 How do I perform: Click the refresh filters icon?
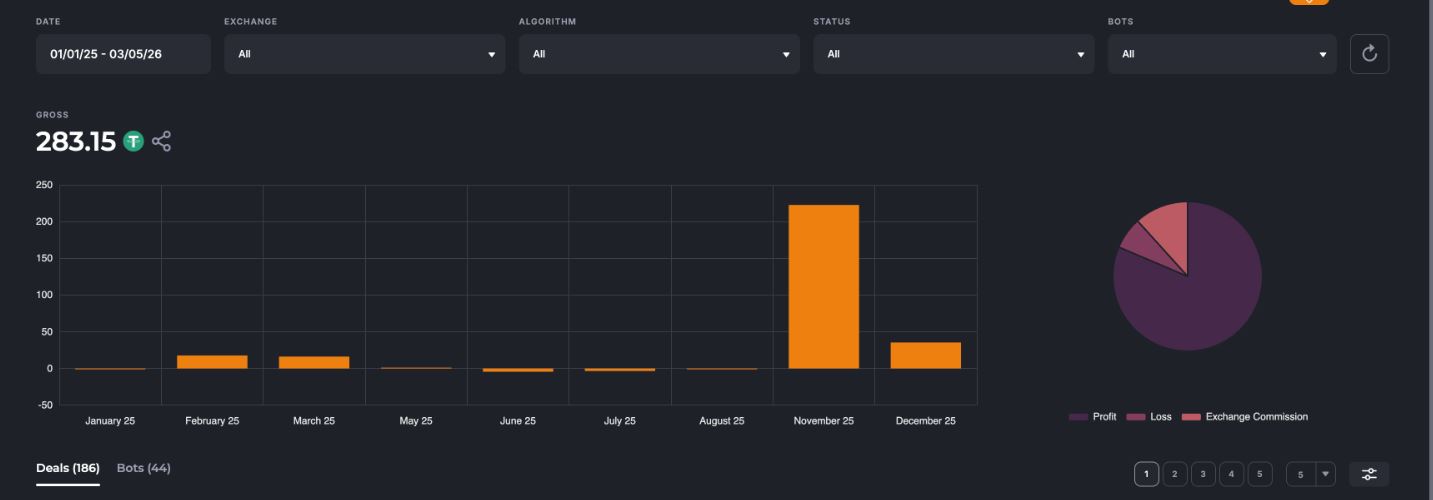(1369, 54)
